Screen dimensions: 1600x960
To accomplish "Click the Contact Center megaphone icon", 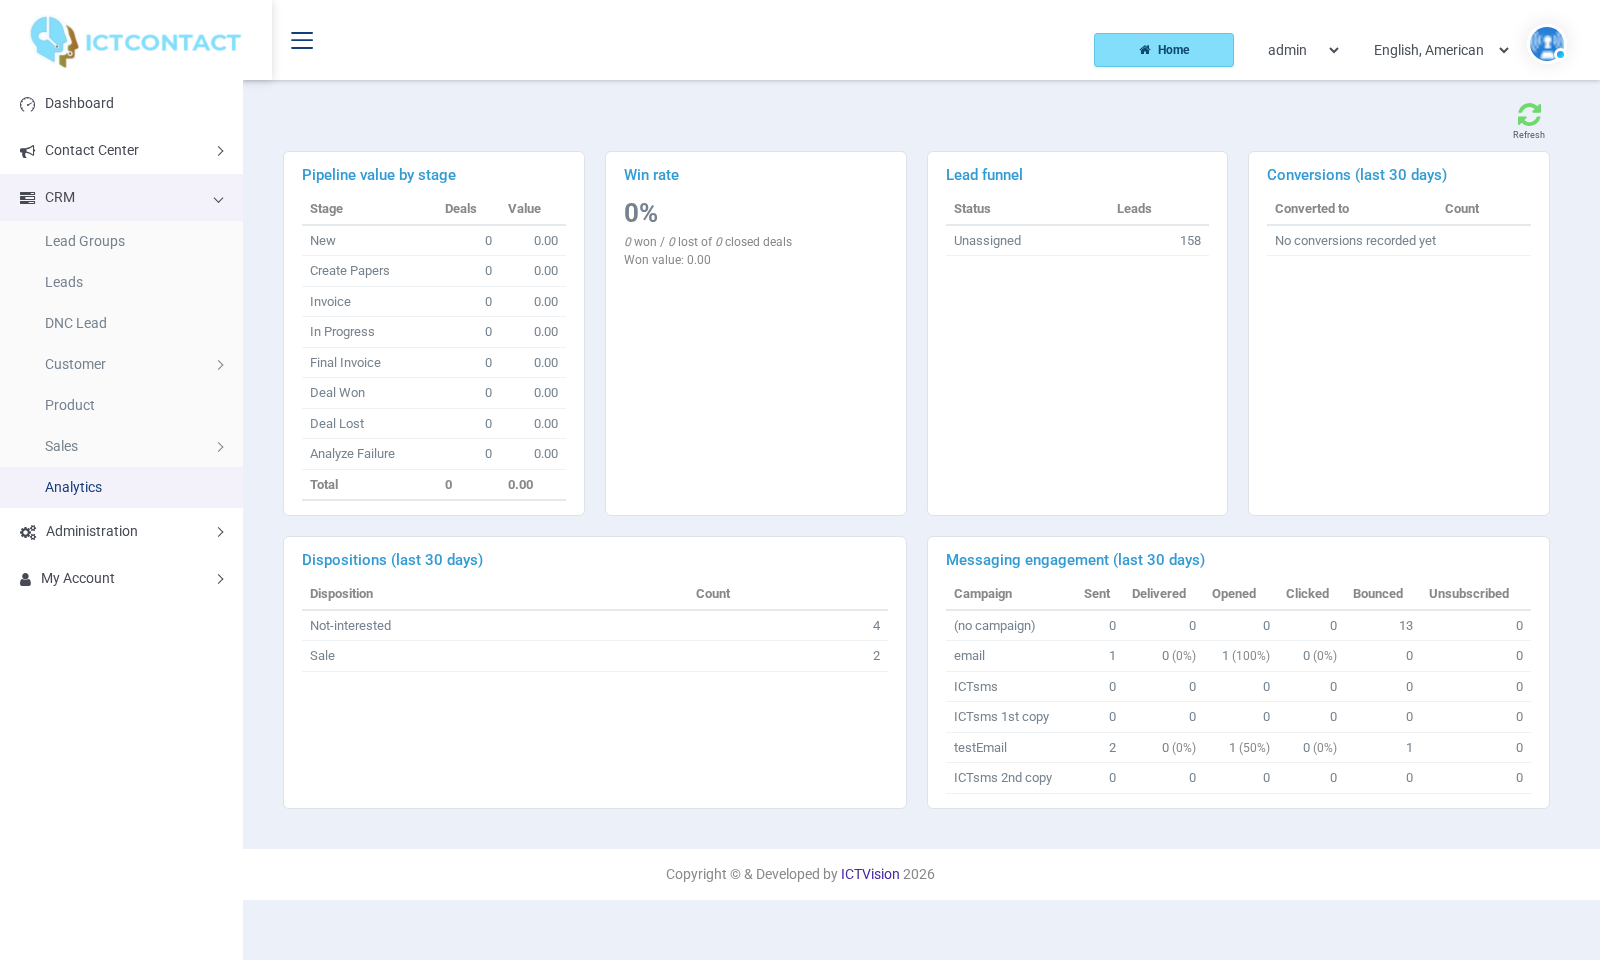I will click(27, 151).
